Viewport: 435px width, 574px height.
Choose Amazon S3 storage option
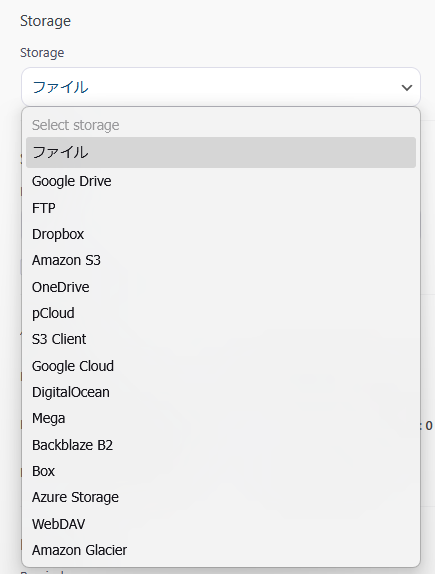click(x=221, y=260)
